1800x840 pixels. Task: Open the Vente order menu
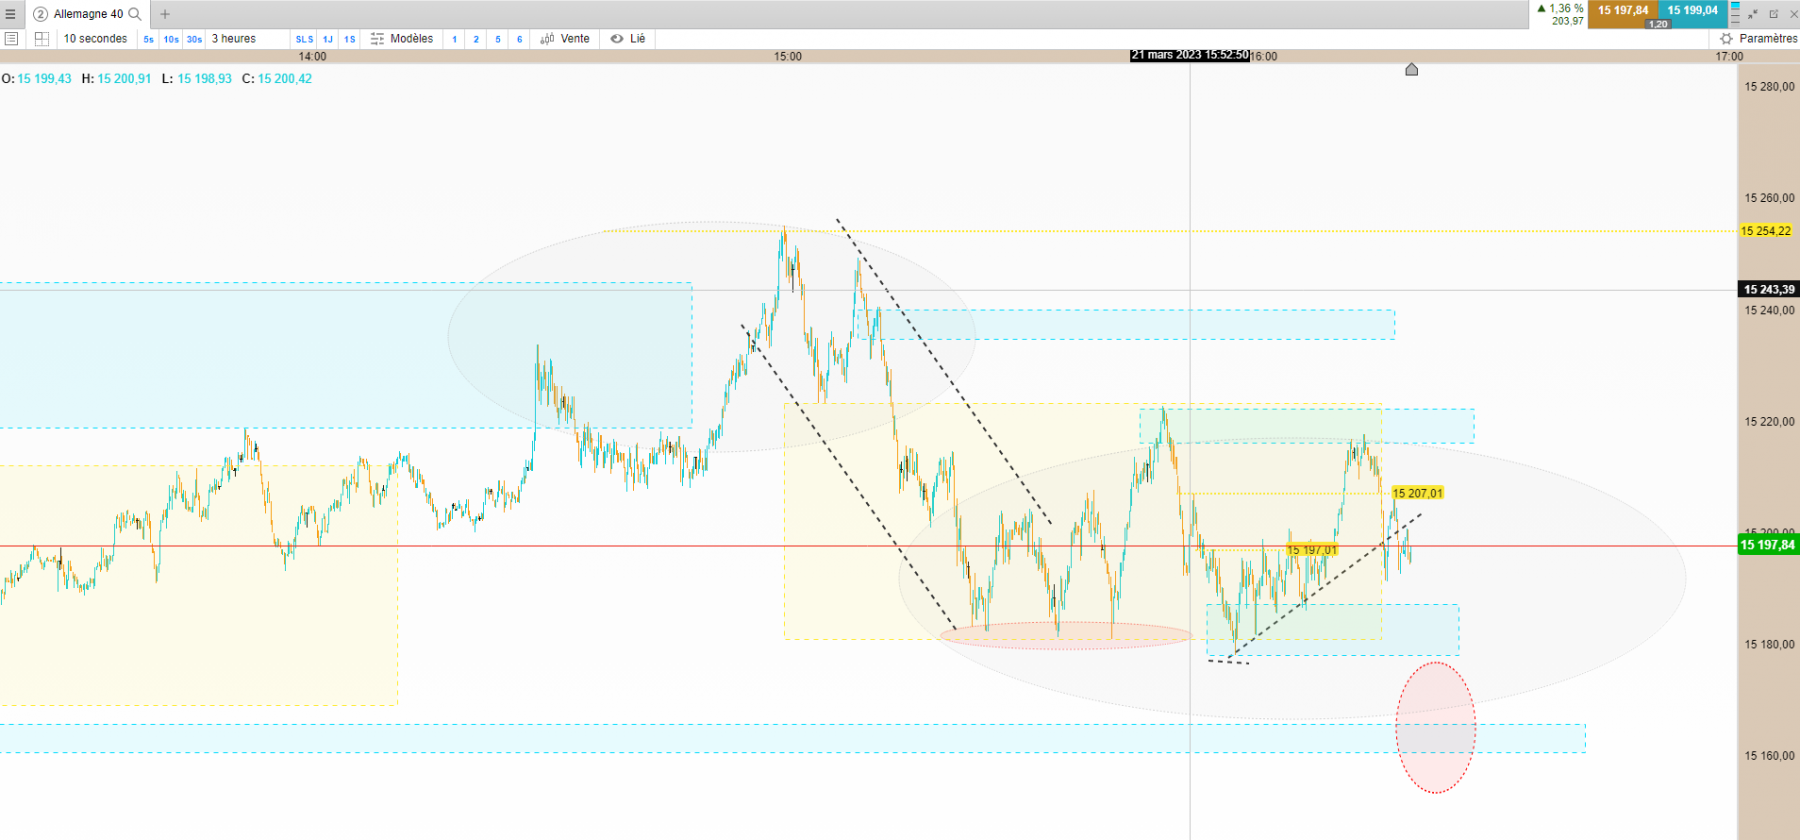565,39
